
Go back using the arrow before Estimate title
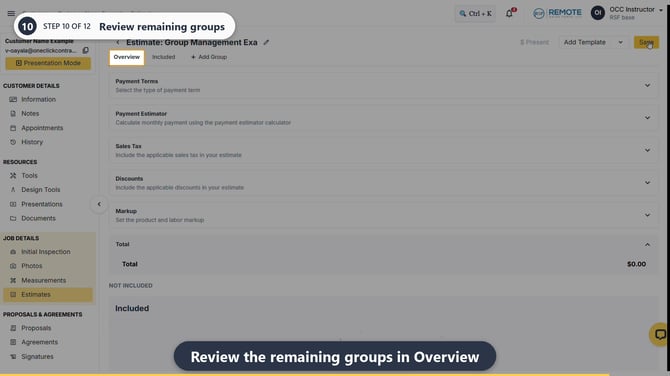tap(118, 42)
